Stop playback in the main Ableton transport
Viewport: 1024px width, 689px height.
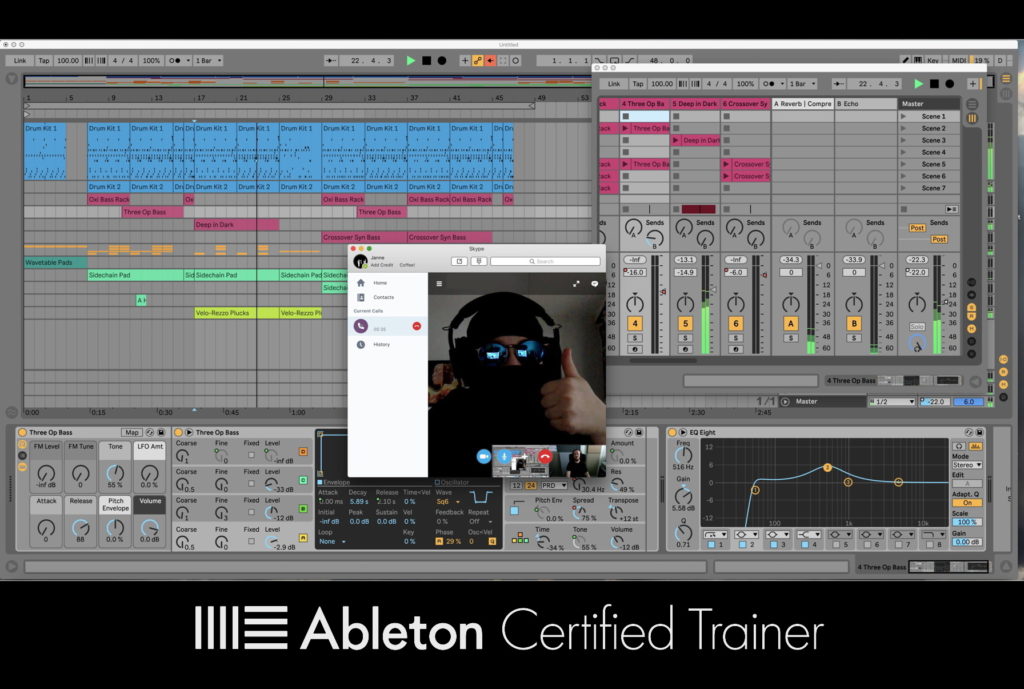pos(426,61)
